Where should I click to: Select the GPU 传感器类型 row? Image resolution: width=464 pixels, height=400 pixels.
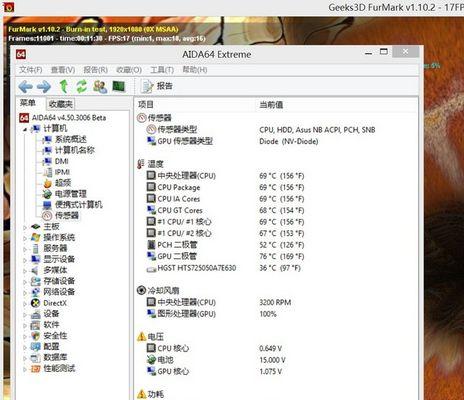pos(277,141)
